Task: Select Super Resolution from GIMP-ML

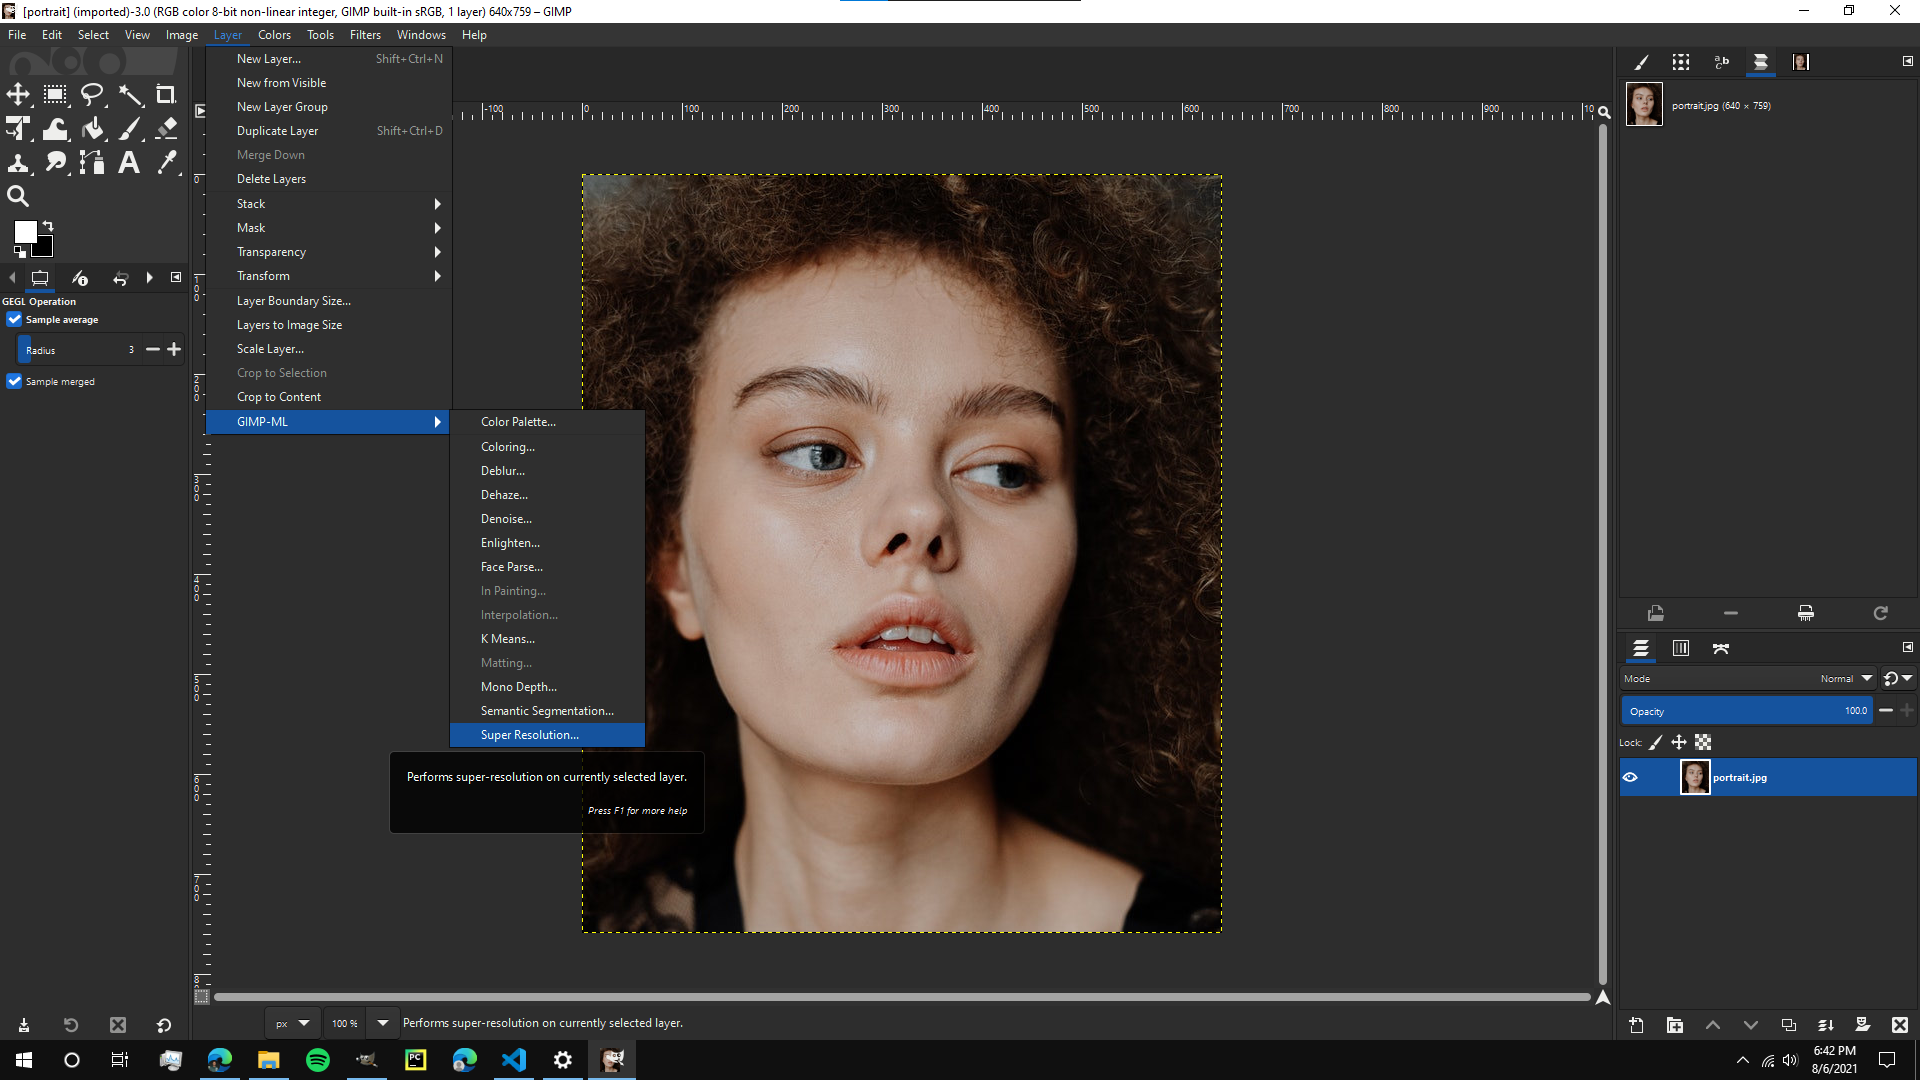Action: coord(529,735)
